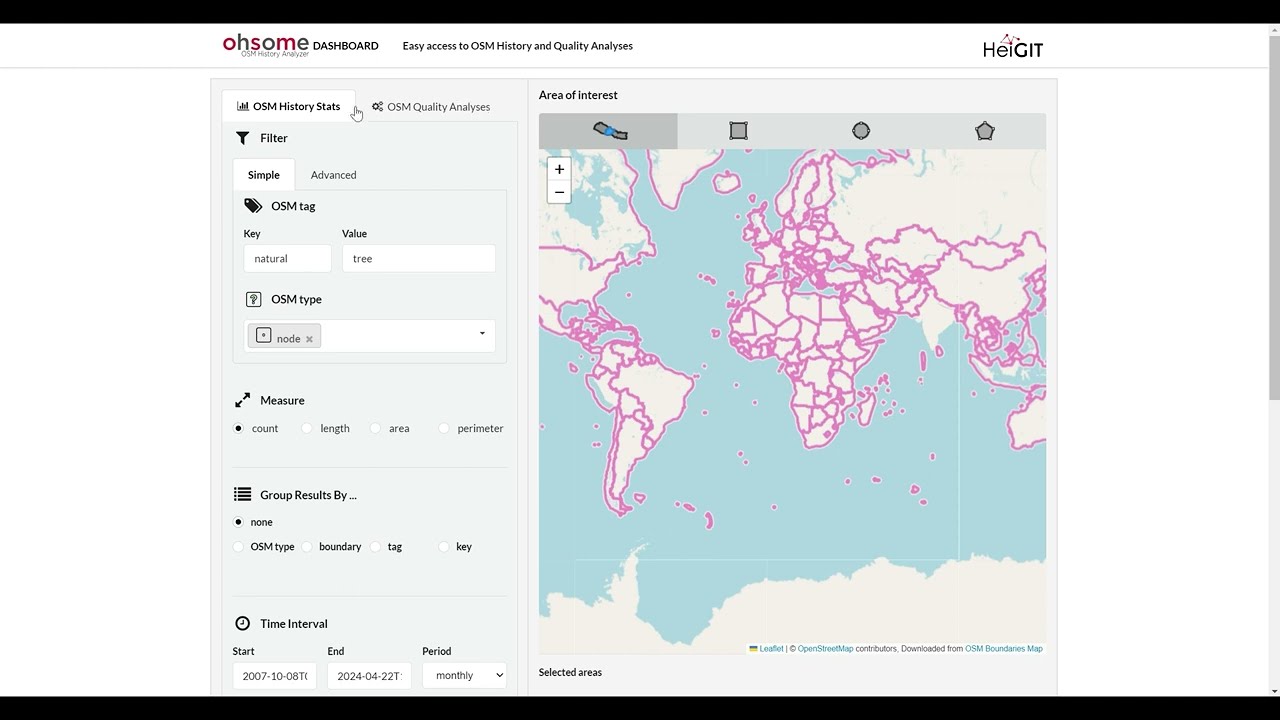This screenshot has width=1280, height=720.
Task: Zoom in on the map
Action: click(559, 169)
